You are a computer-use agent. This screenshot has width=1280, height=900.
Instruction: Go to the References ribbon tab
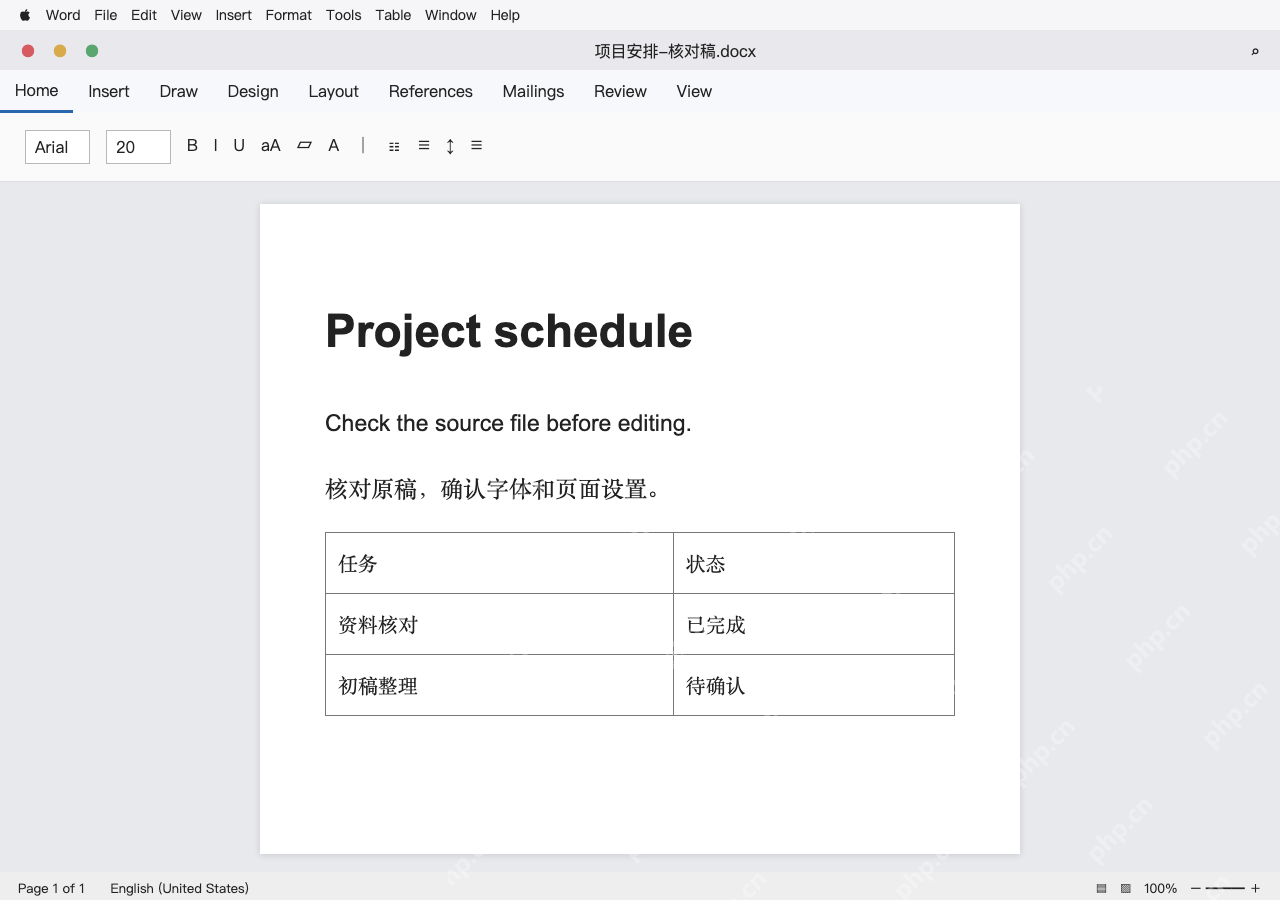point(431,91)
